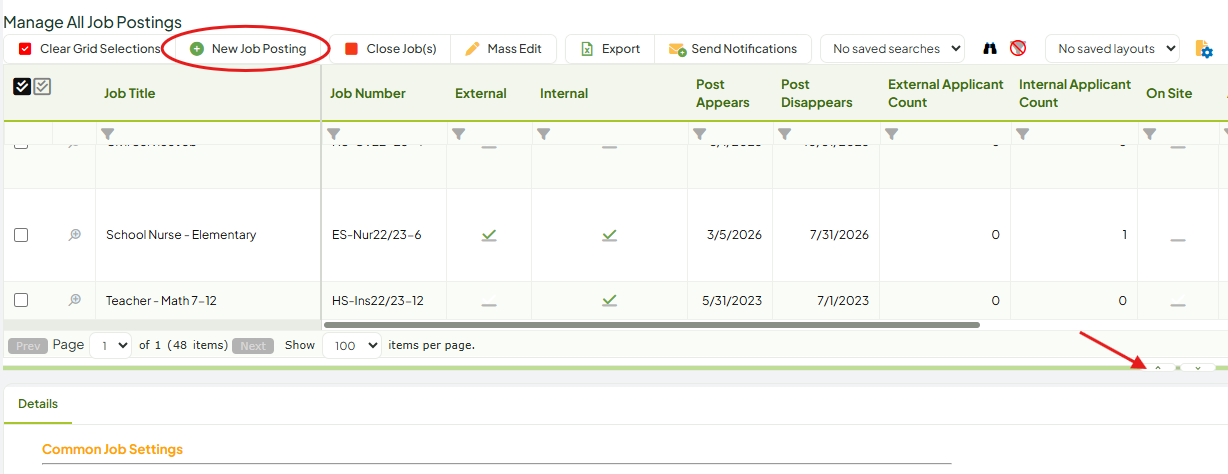Open the layout settings gear icon
Screen dimensions: 1228x474
1204,49
